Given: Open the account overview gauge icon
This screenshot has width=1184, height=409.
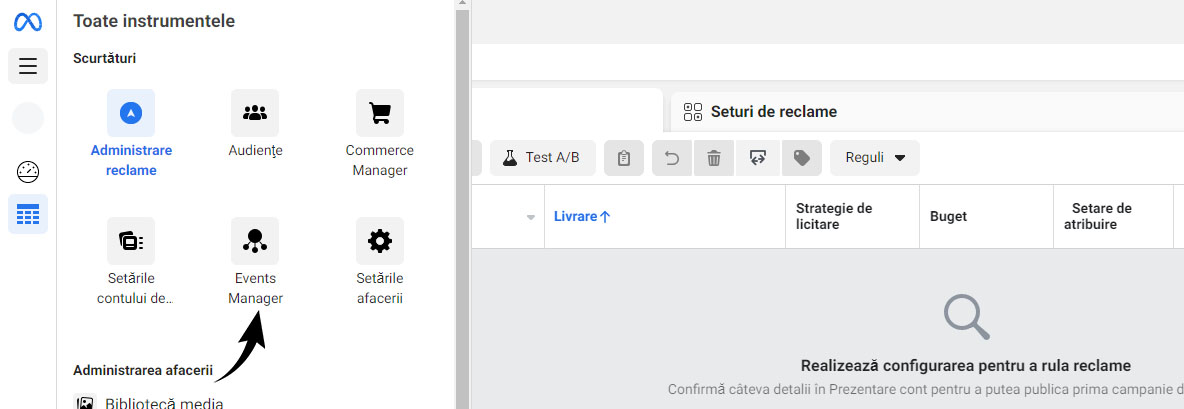Looking at the screenshot, I should coord(28,172).
